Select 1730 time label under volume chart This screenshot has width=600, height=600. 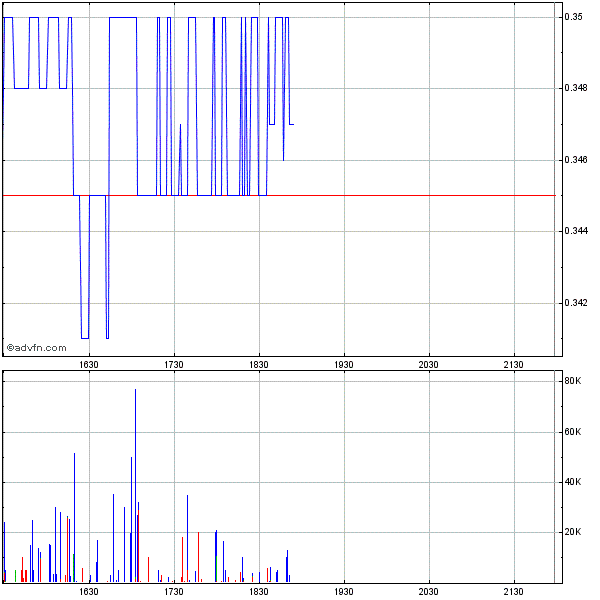click(174, 592)
